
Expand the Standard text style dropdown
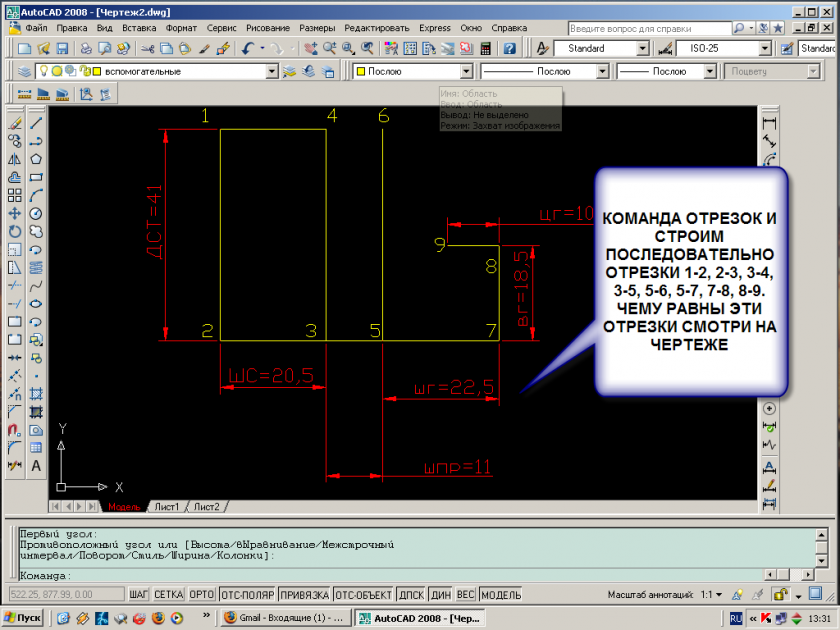(x=643, y=48)
